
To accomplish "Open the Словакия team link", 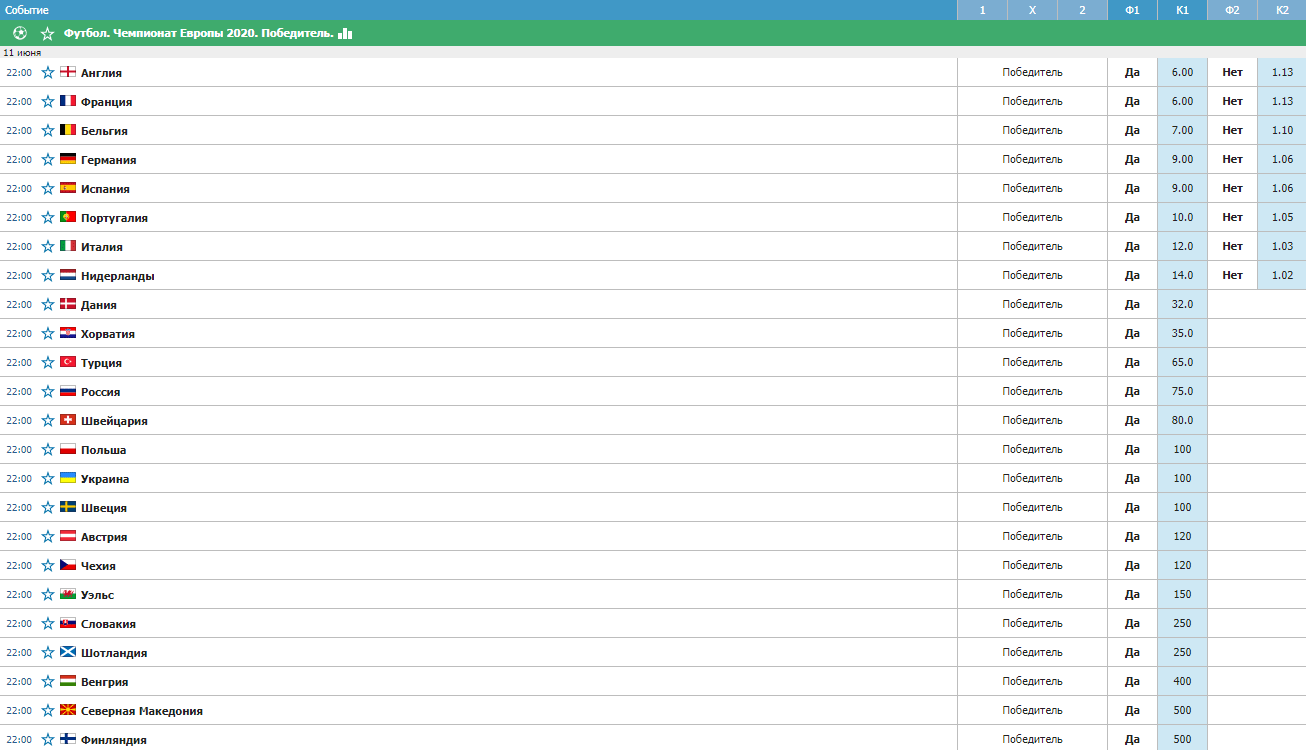I will point(108,624).
